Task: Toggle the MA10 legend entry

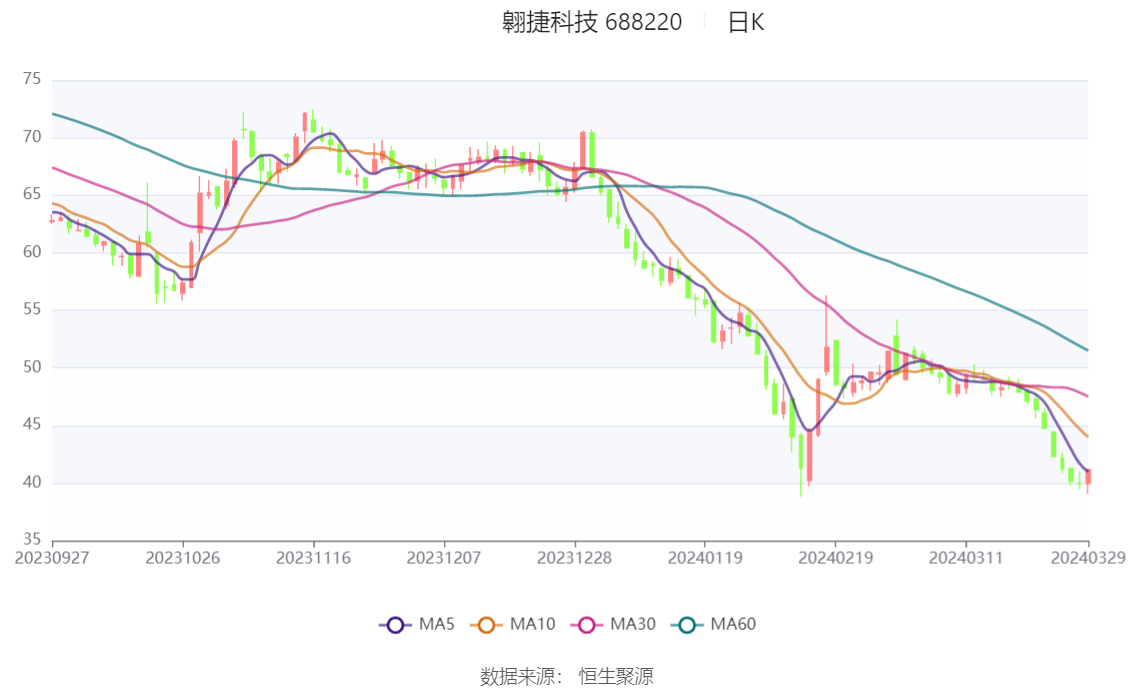Action: (513, 624)
